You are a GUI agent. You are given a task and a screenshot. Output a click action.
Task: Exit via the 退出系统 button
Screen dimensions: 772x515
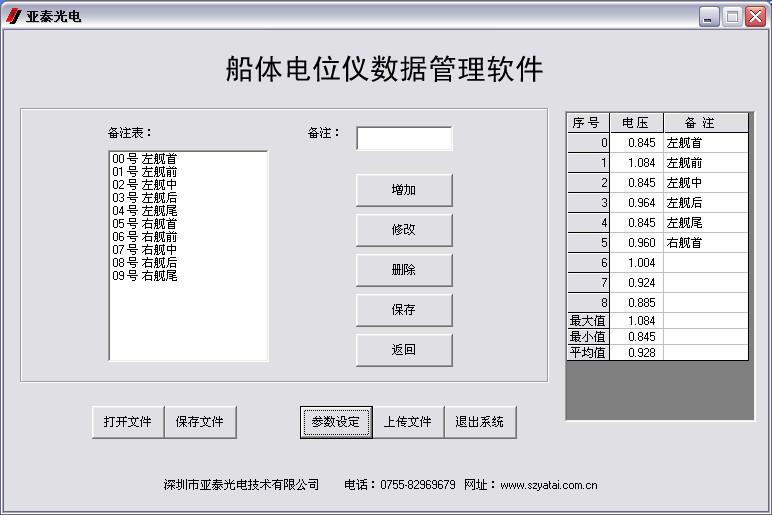point(480,422)
